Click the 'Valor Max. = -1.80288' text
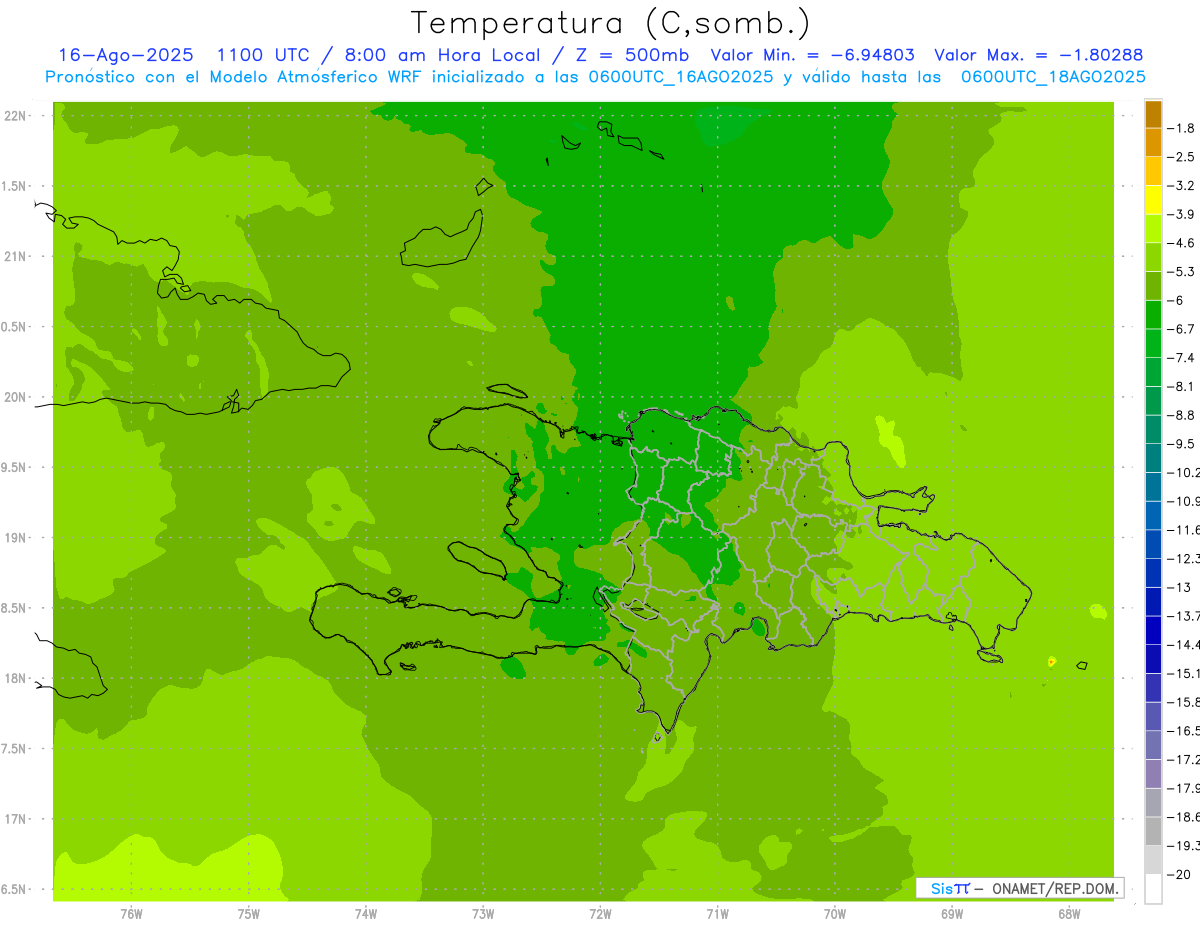The image size is (1200, 927). tap(1039, 55)
